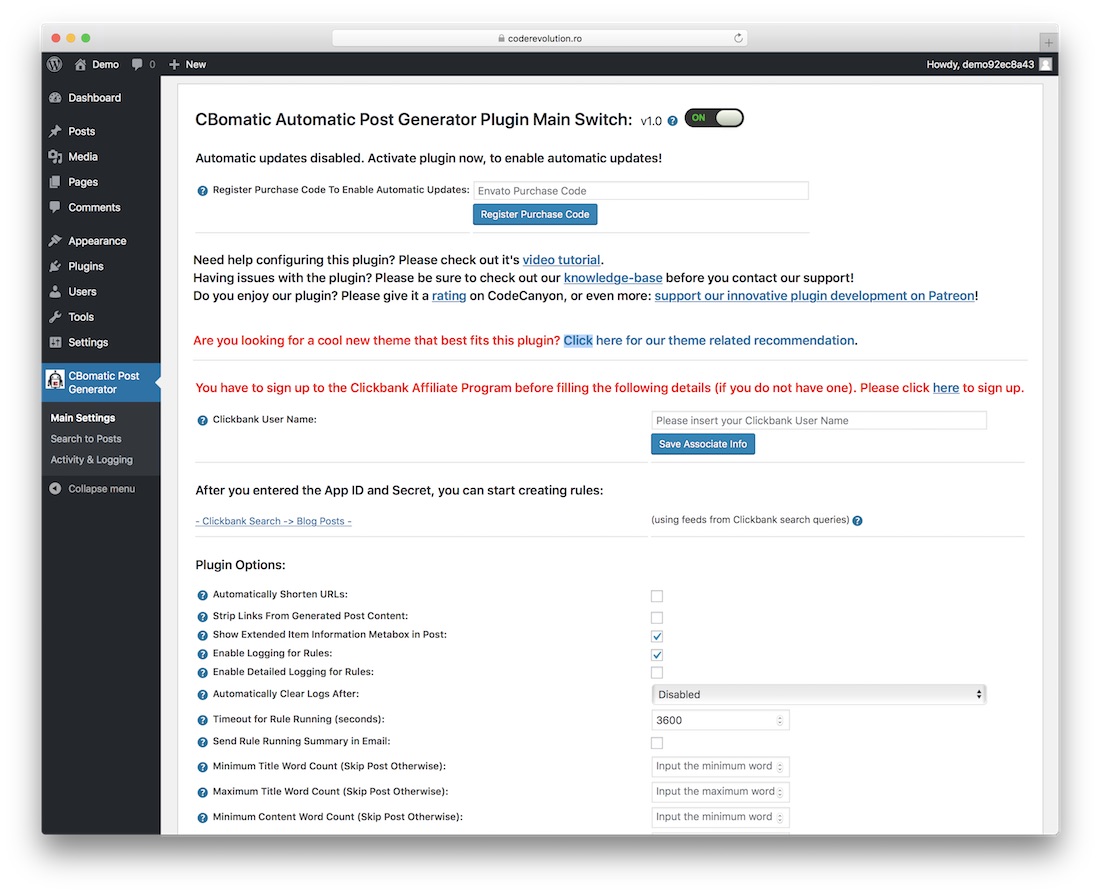Open Settings menu item
Image resolution: width=1100 pixels, height=894 pixels.
tap(88, 342)
